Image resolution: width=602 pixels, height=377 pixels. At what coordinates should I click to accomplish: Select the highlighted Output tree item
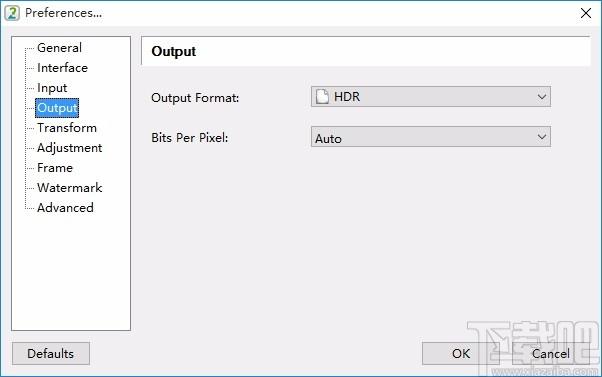(x=57, y=108)
